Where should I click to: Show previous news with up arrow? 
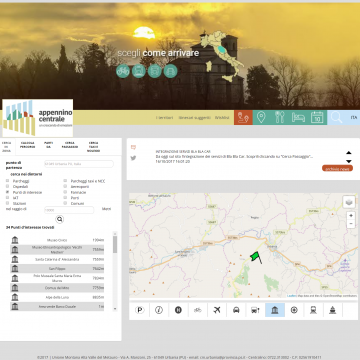[349, 153]
